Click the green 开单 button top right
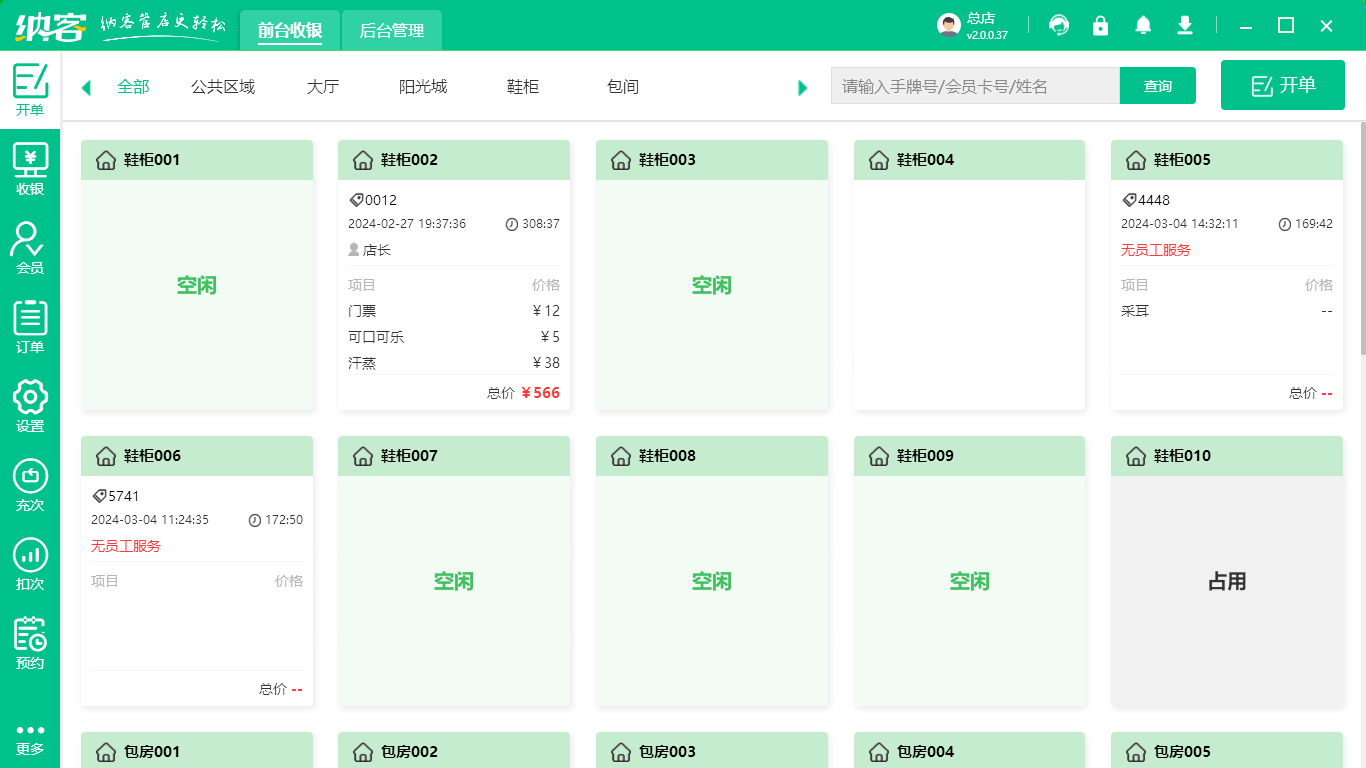Image resolution: width=1366 pixels, height=768 pixels. [x=1282, y=85]
